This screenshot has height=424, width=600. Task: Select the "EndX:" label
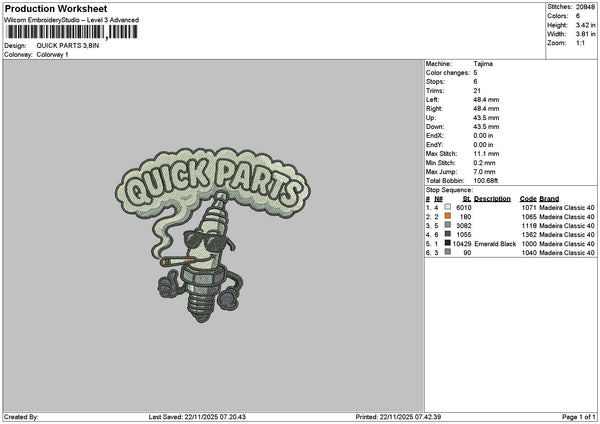tap(434, 136)
